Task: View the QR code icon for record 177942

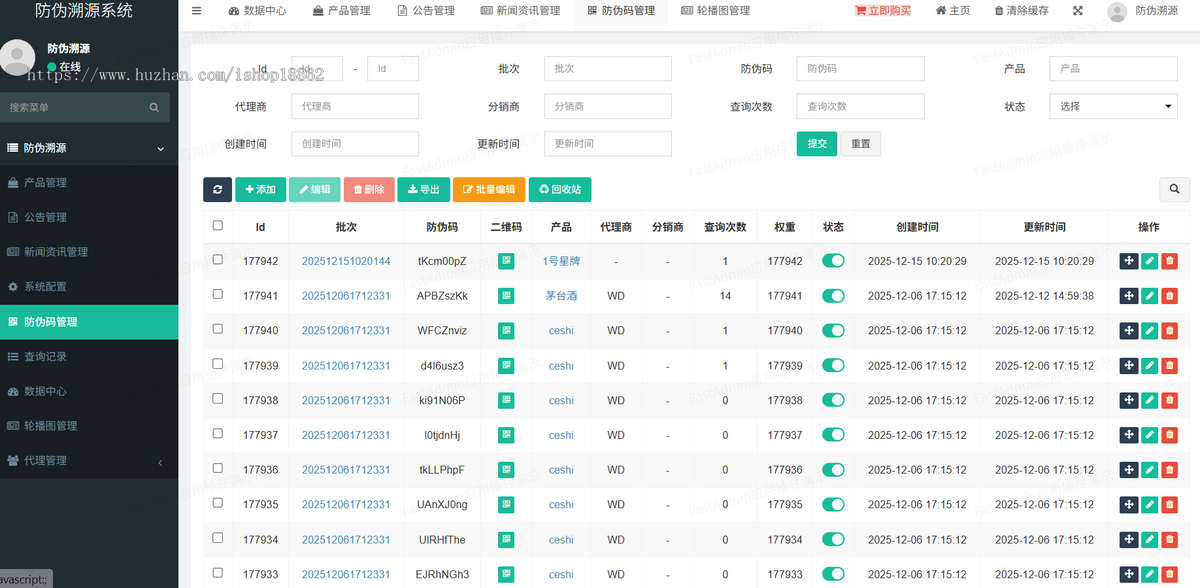Action: pos(505,261)
